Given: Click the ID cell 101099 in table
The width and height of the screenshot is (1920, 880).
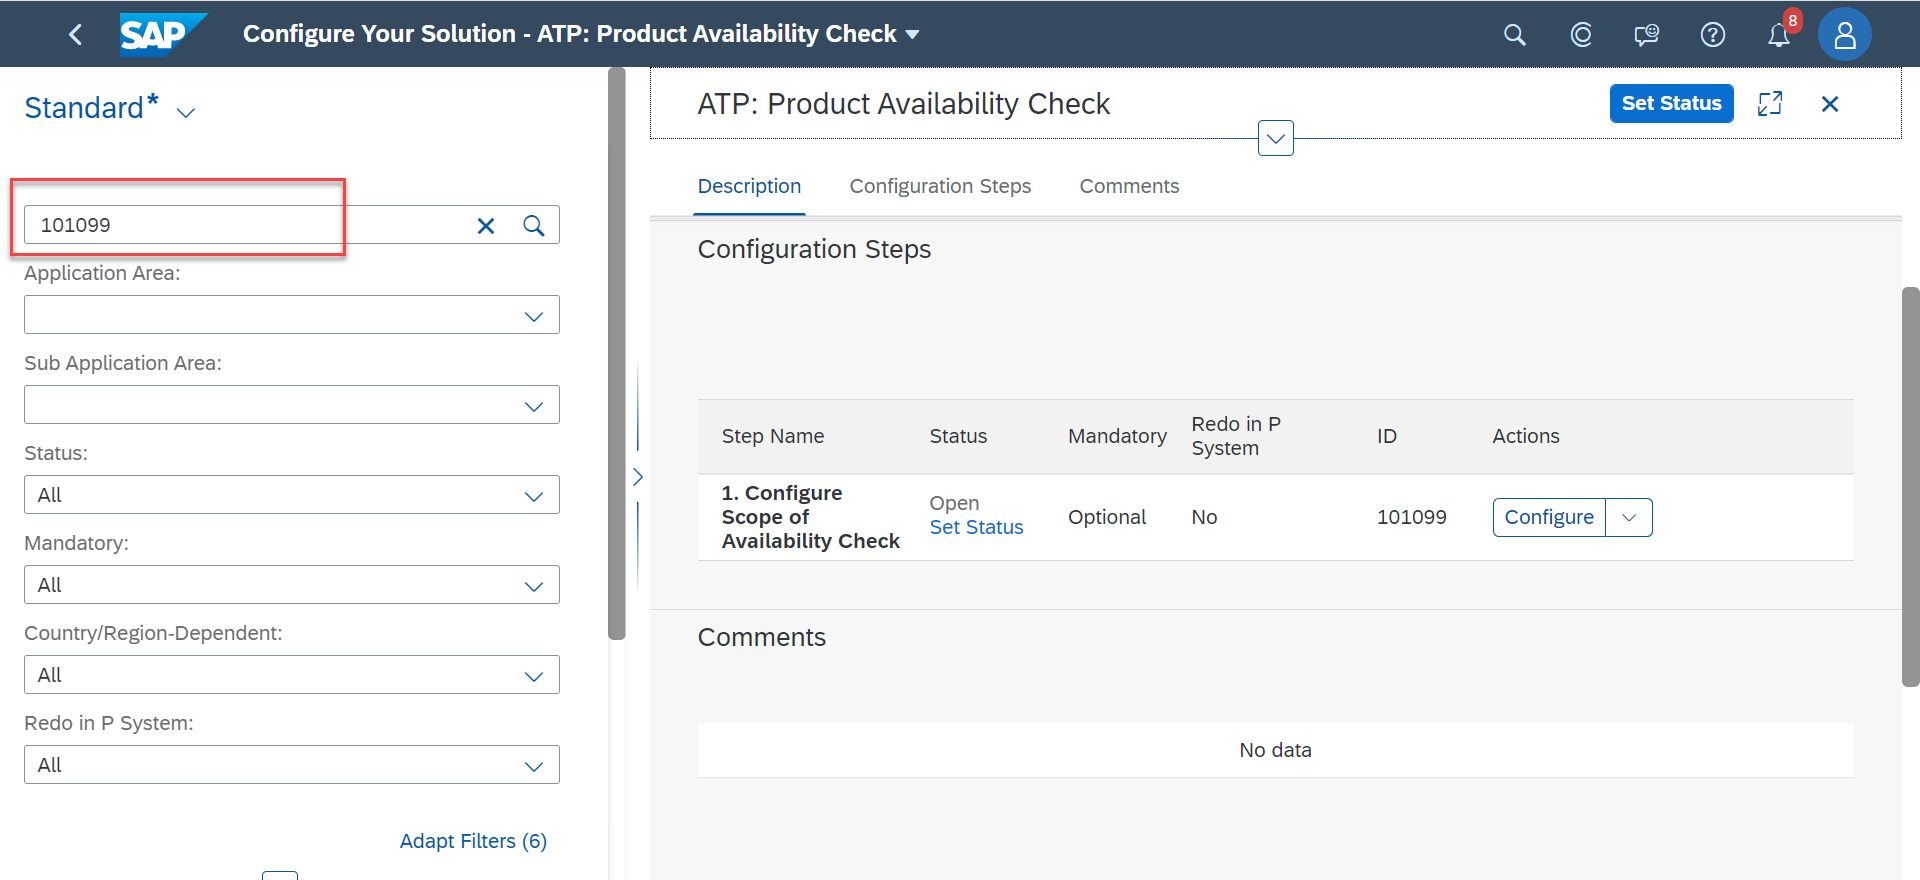Looking at the screenshot, I should point(1411,518).
